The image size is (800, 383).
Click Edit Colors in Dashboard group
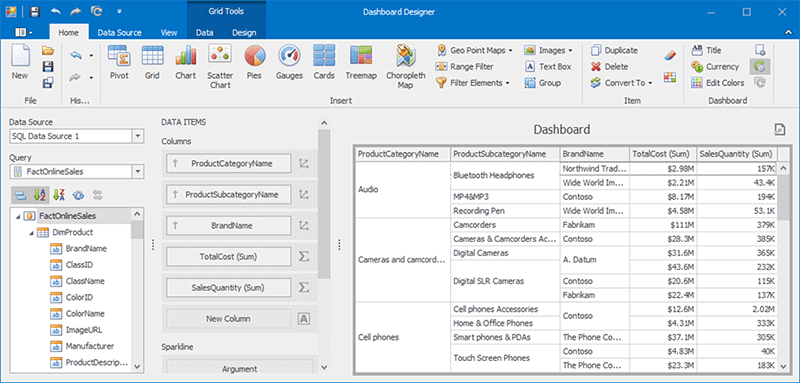pos(718,83)
